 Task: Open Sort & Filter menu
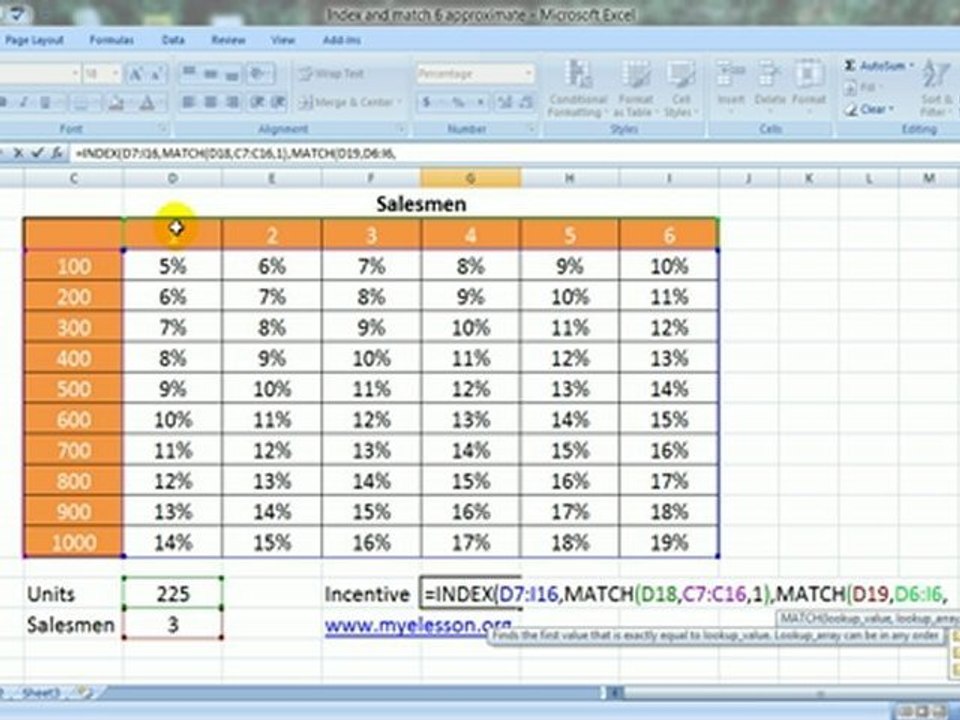coord(936,88)
